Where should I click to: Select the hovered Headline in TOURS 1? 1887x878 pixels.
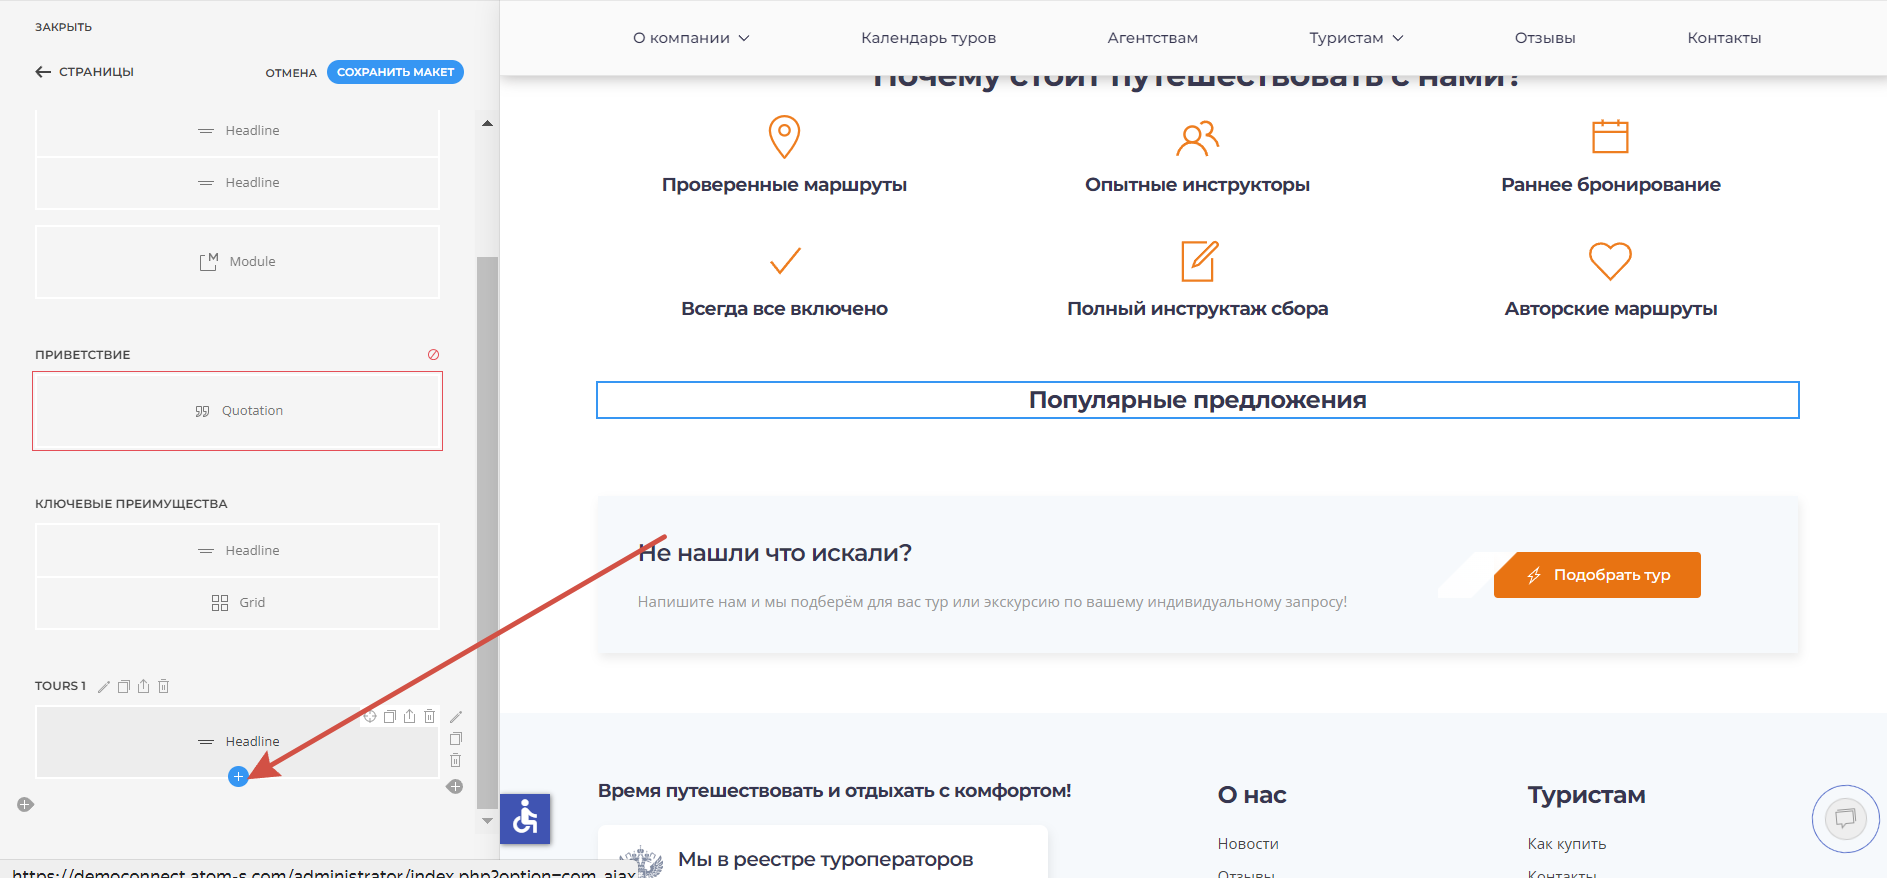[238, 742]
